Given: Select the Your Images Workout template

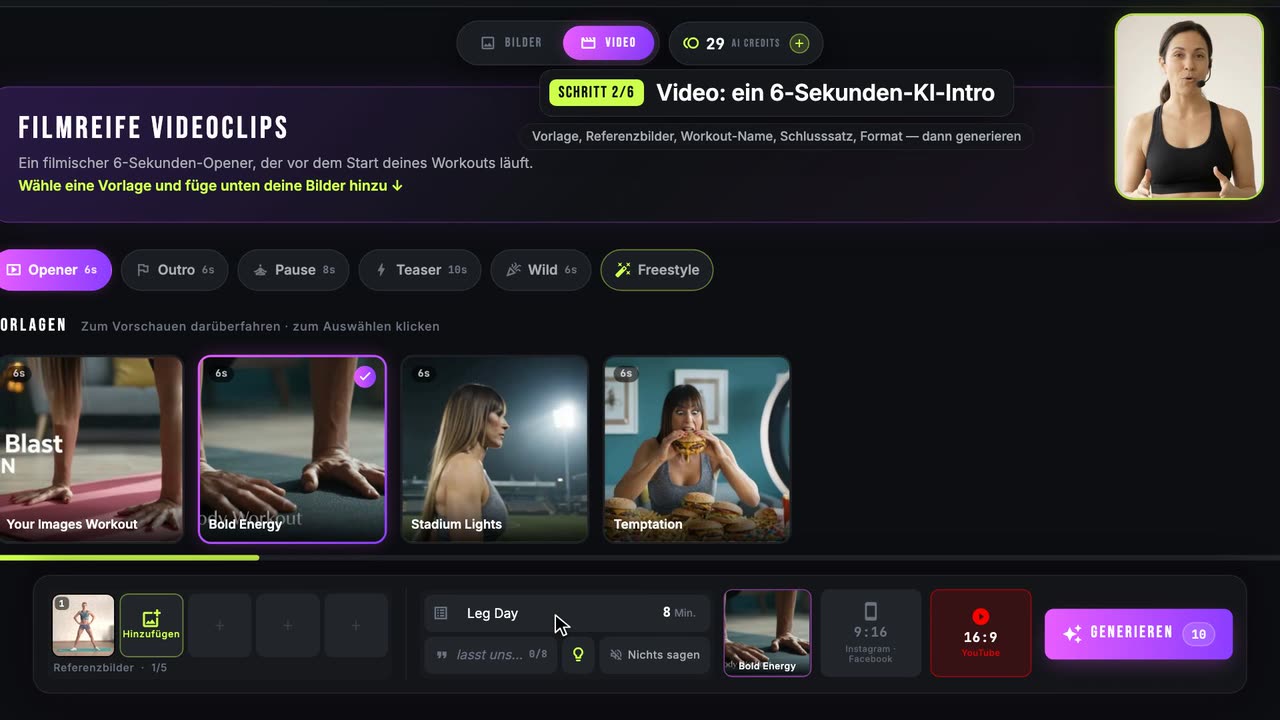Looking at the screenshot, I should pyautogui.click(x=91, y=449).
